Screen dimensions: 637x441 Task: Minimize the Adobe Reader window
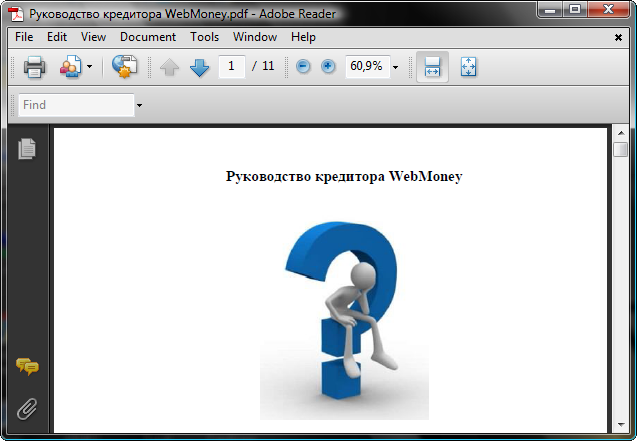(x=550, y=9)
